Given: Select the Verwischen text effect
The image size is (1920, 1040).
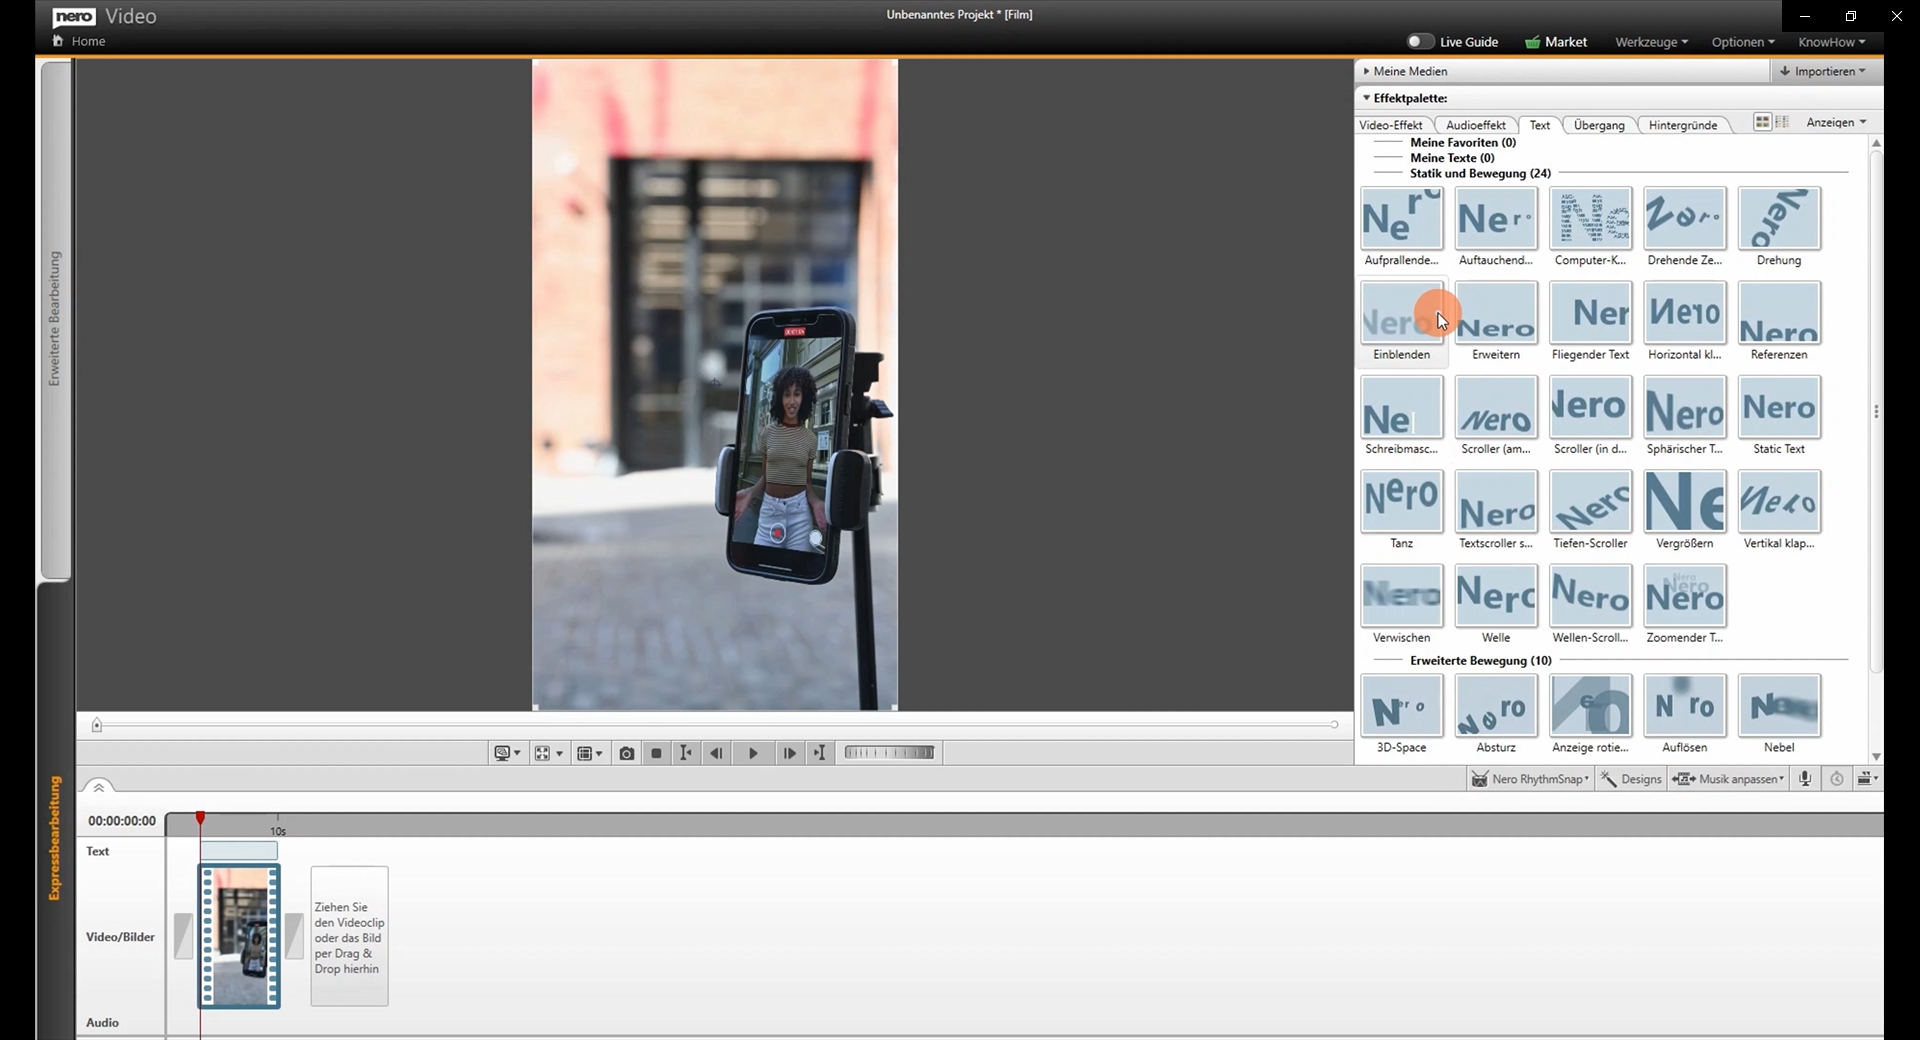Looking at the screenshot, I should coord(1401,595).
